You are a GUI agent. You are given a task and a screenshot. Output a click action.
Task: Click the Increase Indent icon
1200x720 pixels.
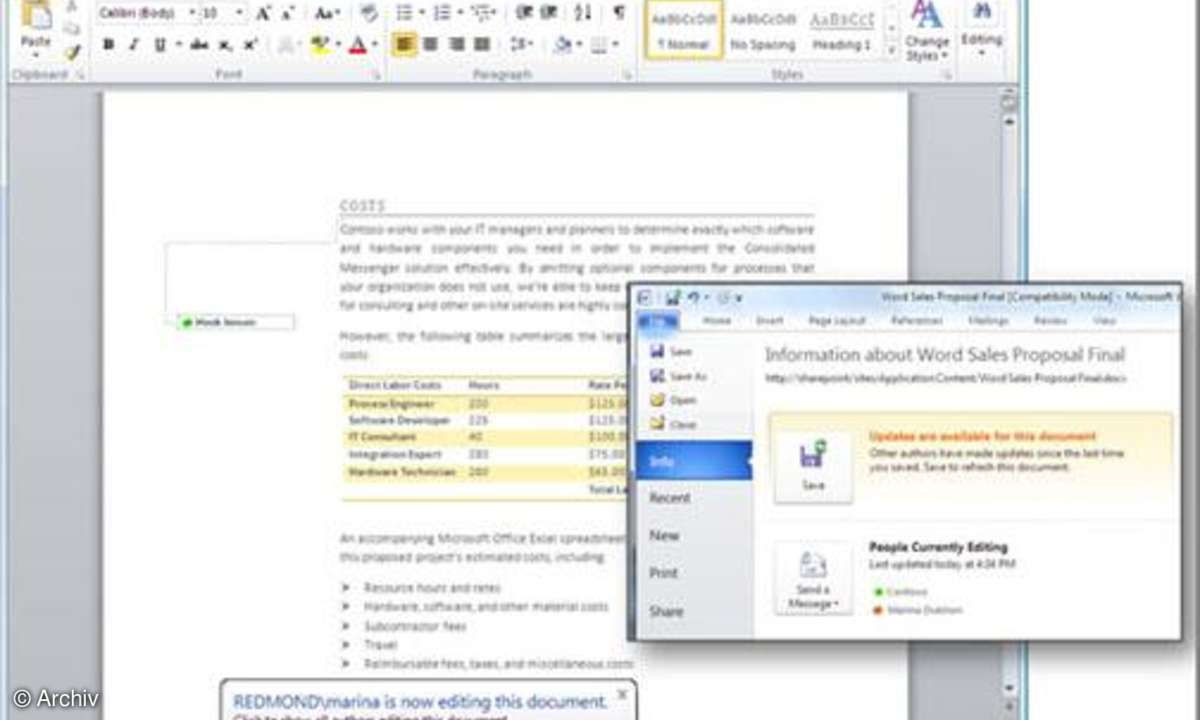point(549,13)
